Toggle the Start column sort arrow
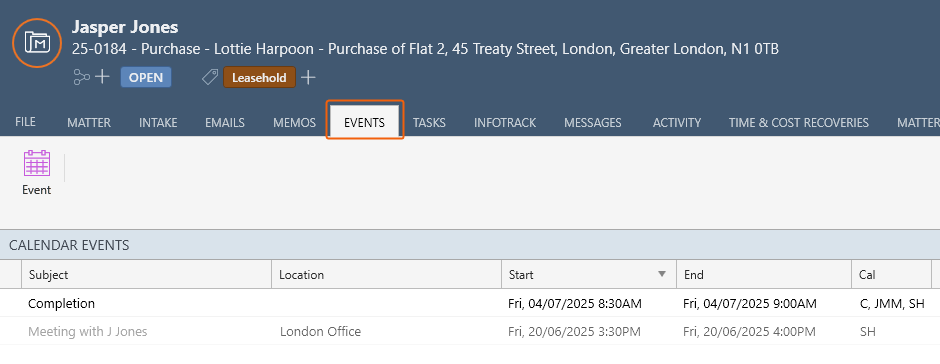940x364 pixels. 662,275
